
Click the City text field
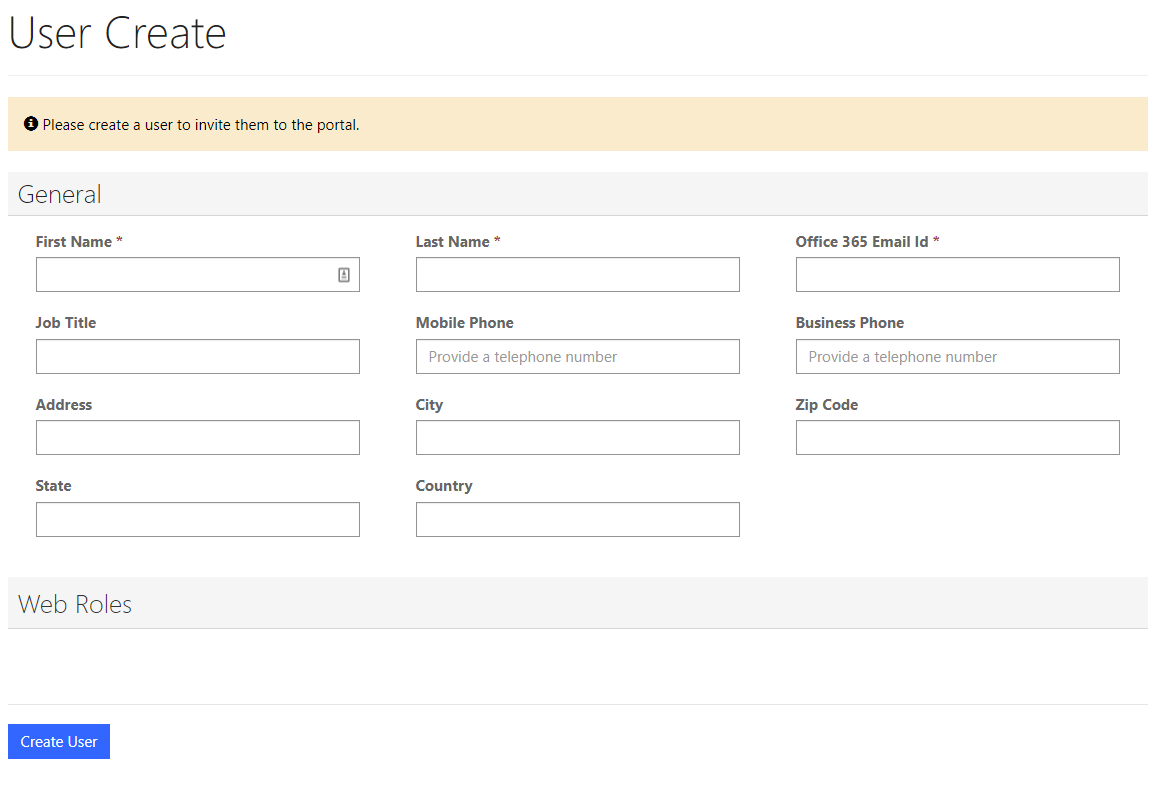[577, 437]
